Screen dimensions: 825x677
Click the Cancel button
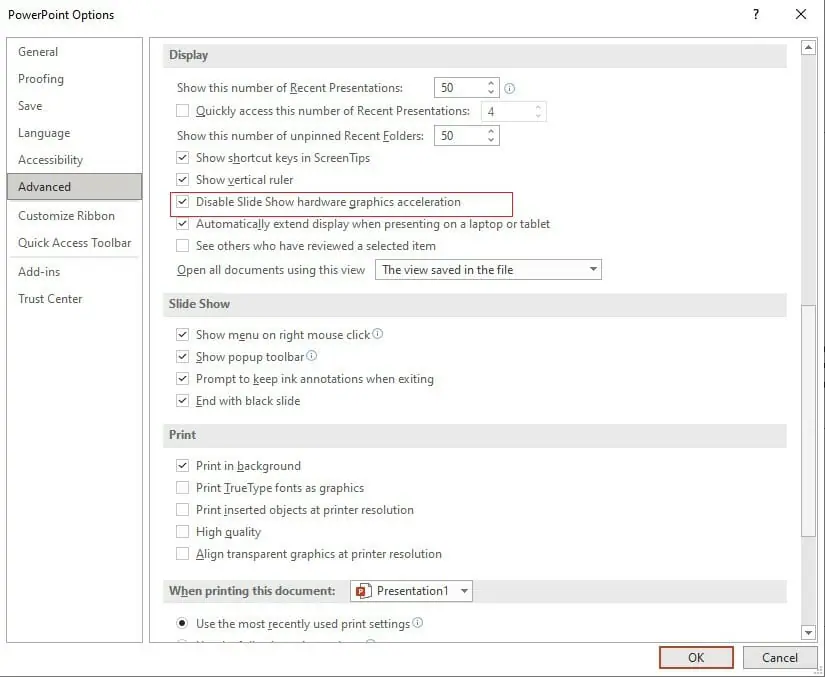[780, 657]
